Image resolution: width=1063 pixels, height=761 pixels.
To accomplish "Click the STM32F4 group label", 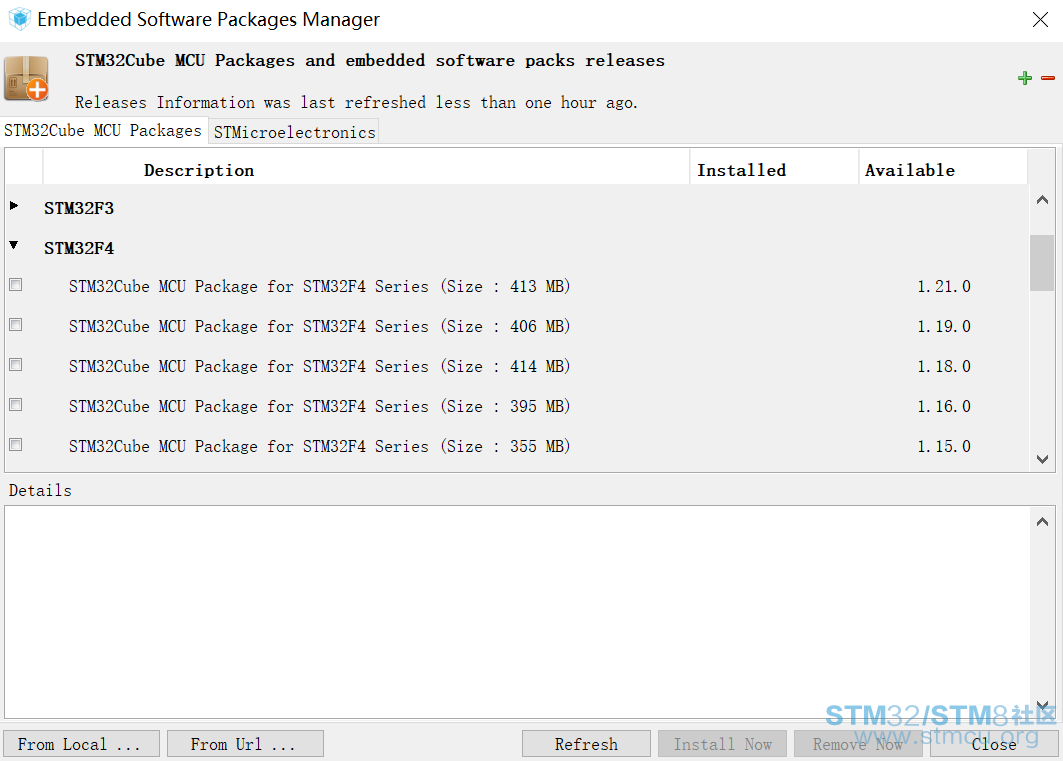I will click(x=79, y=248).
